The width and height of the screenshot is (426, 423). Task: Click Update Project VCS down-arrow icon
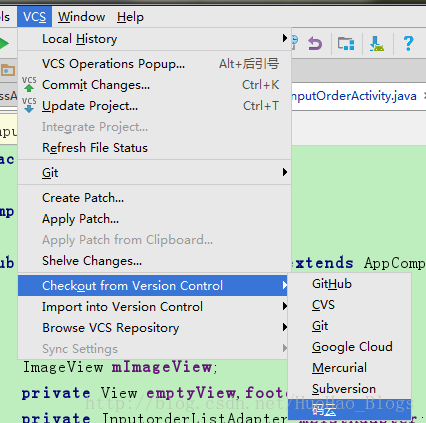coord(29,105)
